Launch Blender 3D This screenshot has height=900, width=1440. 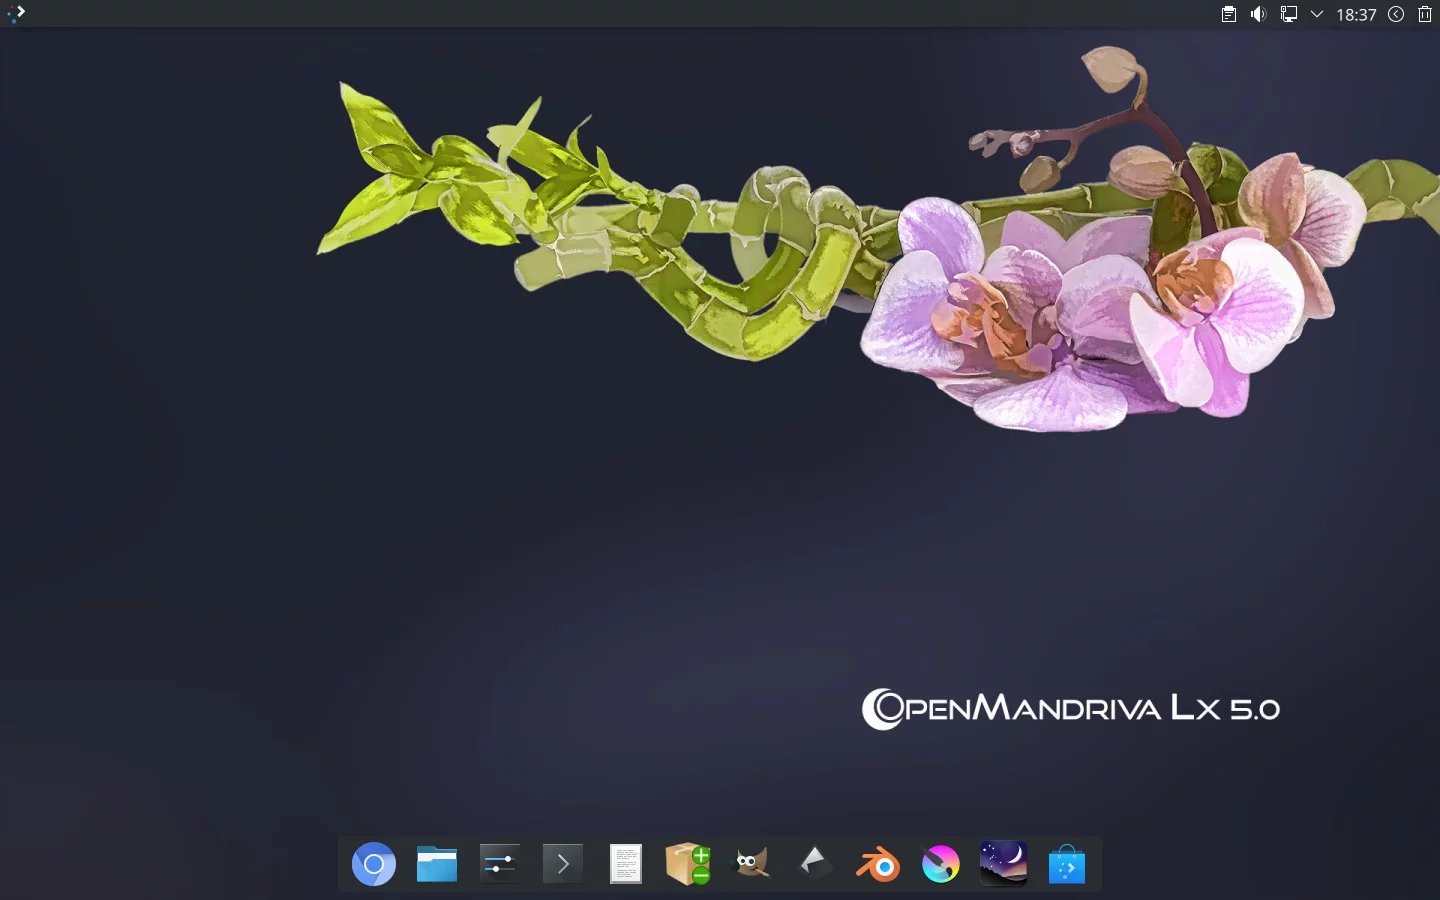(x=876, y=863)
